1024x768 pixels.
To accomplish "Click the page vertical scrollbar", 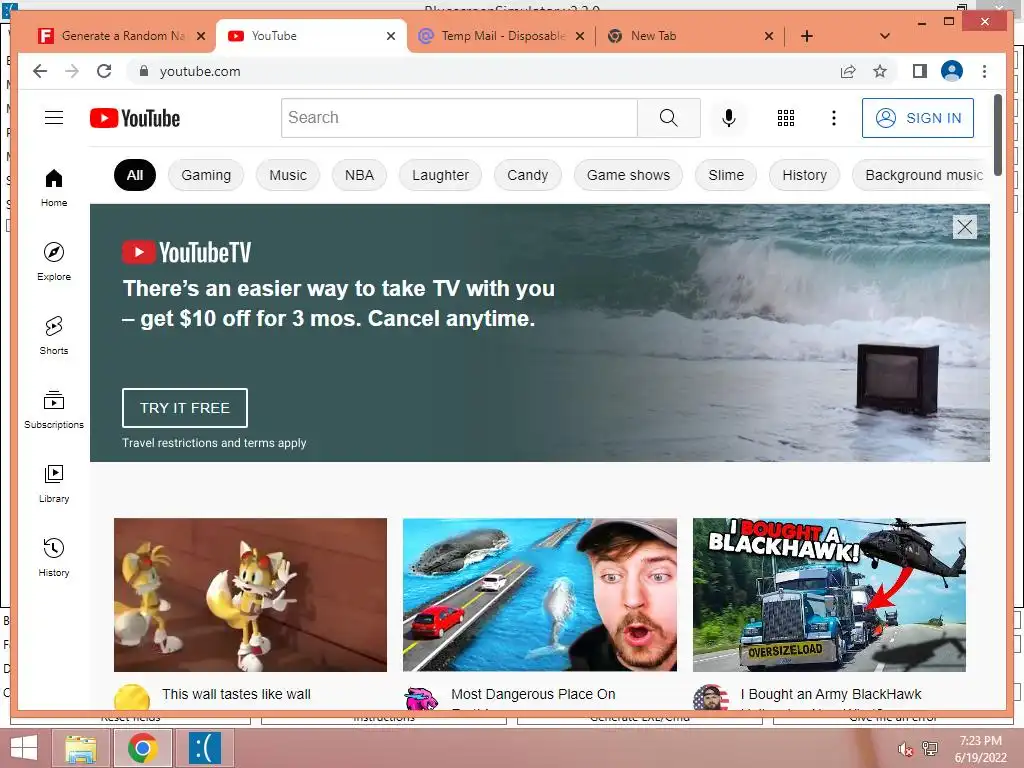I will pos(997,135).
